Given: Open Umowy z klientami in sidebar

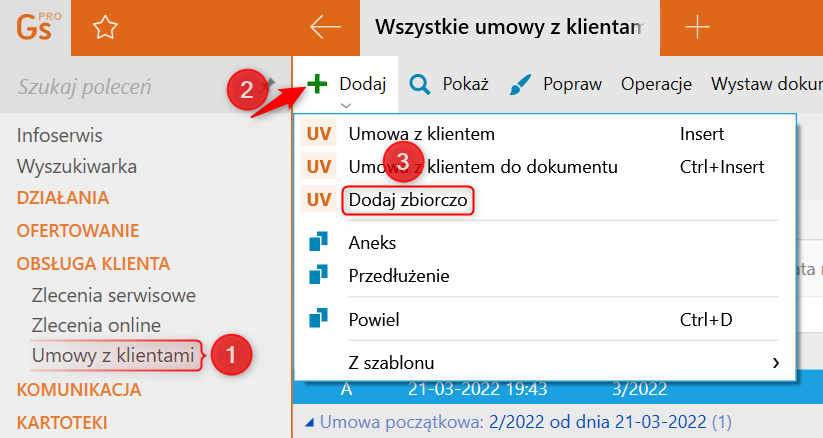Looking at the screenshot, I should coord(113,354).
